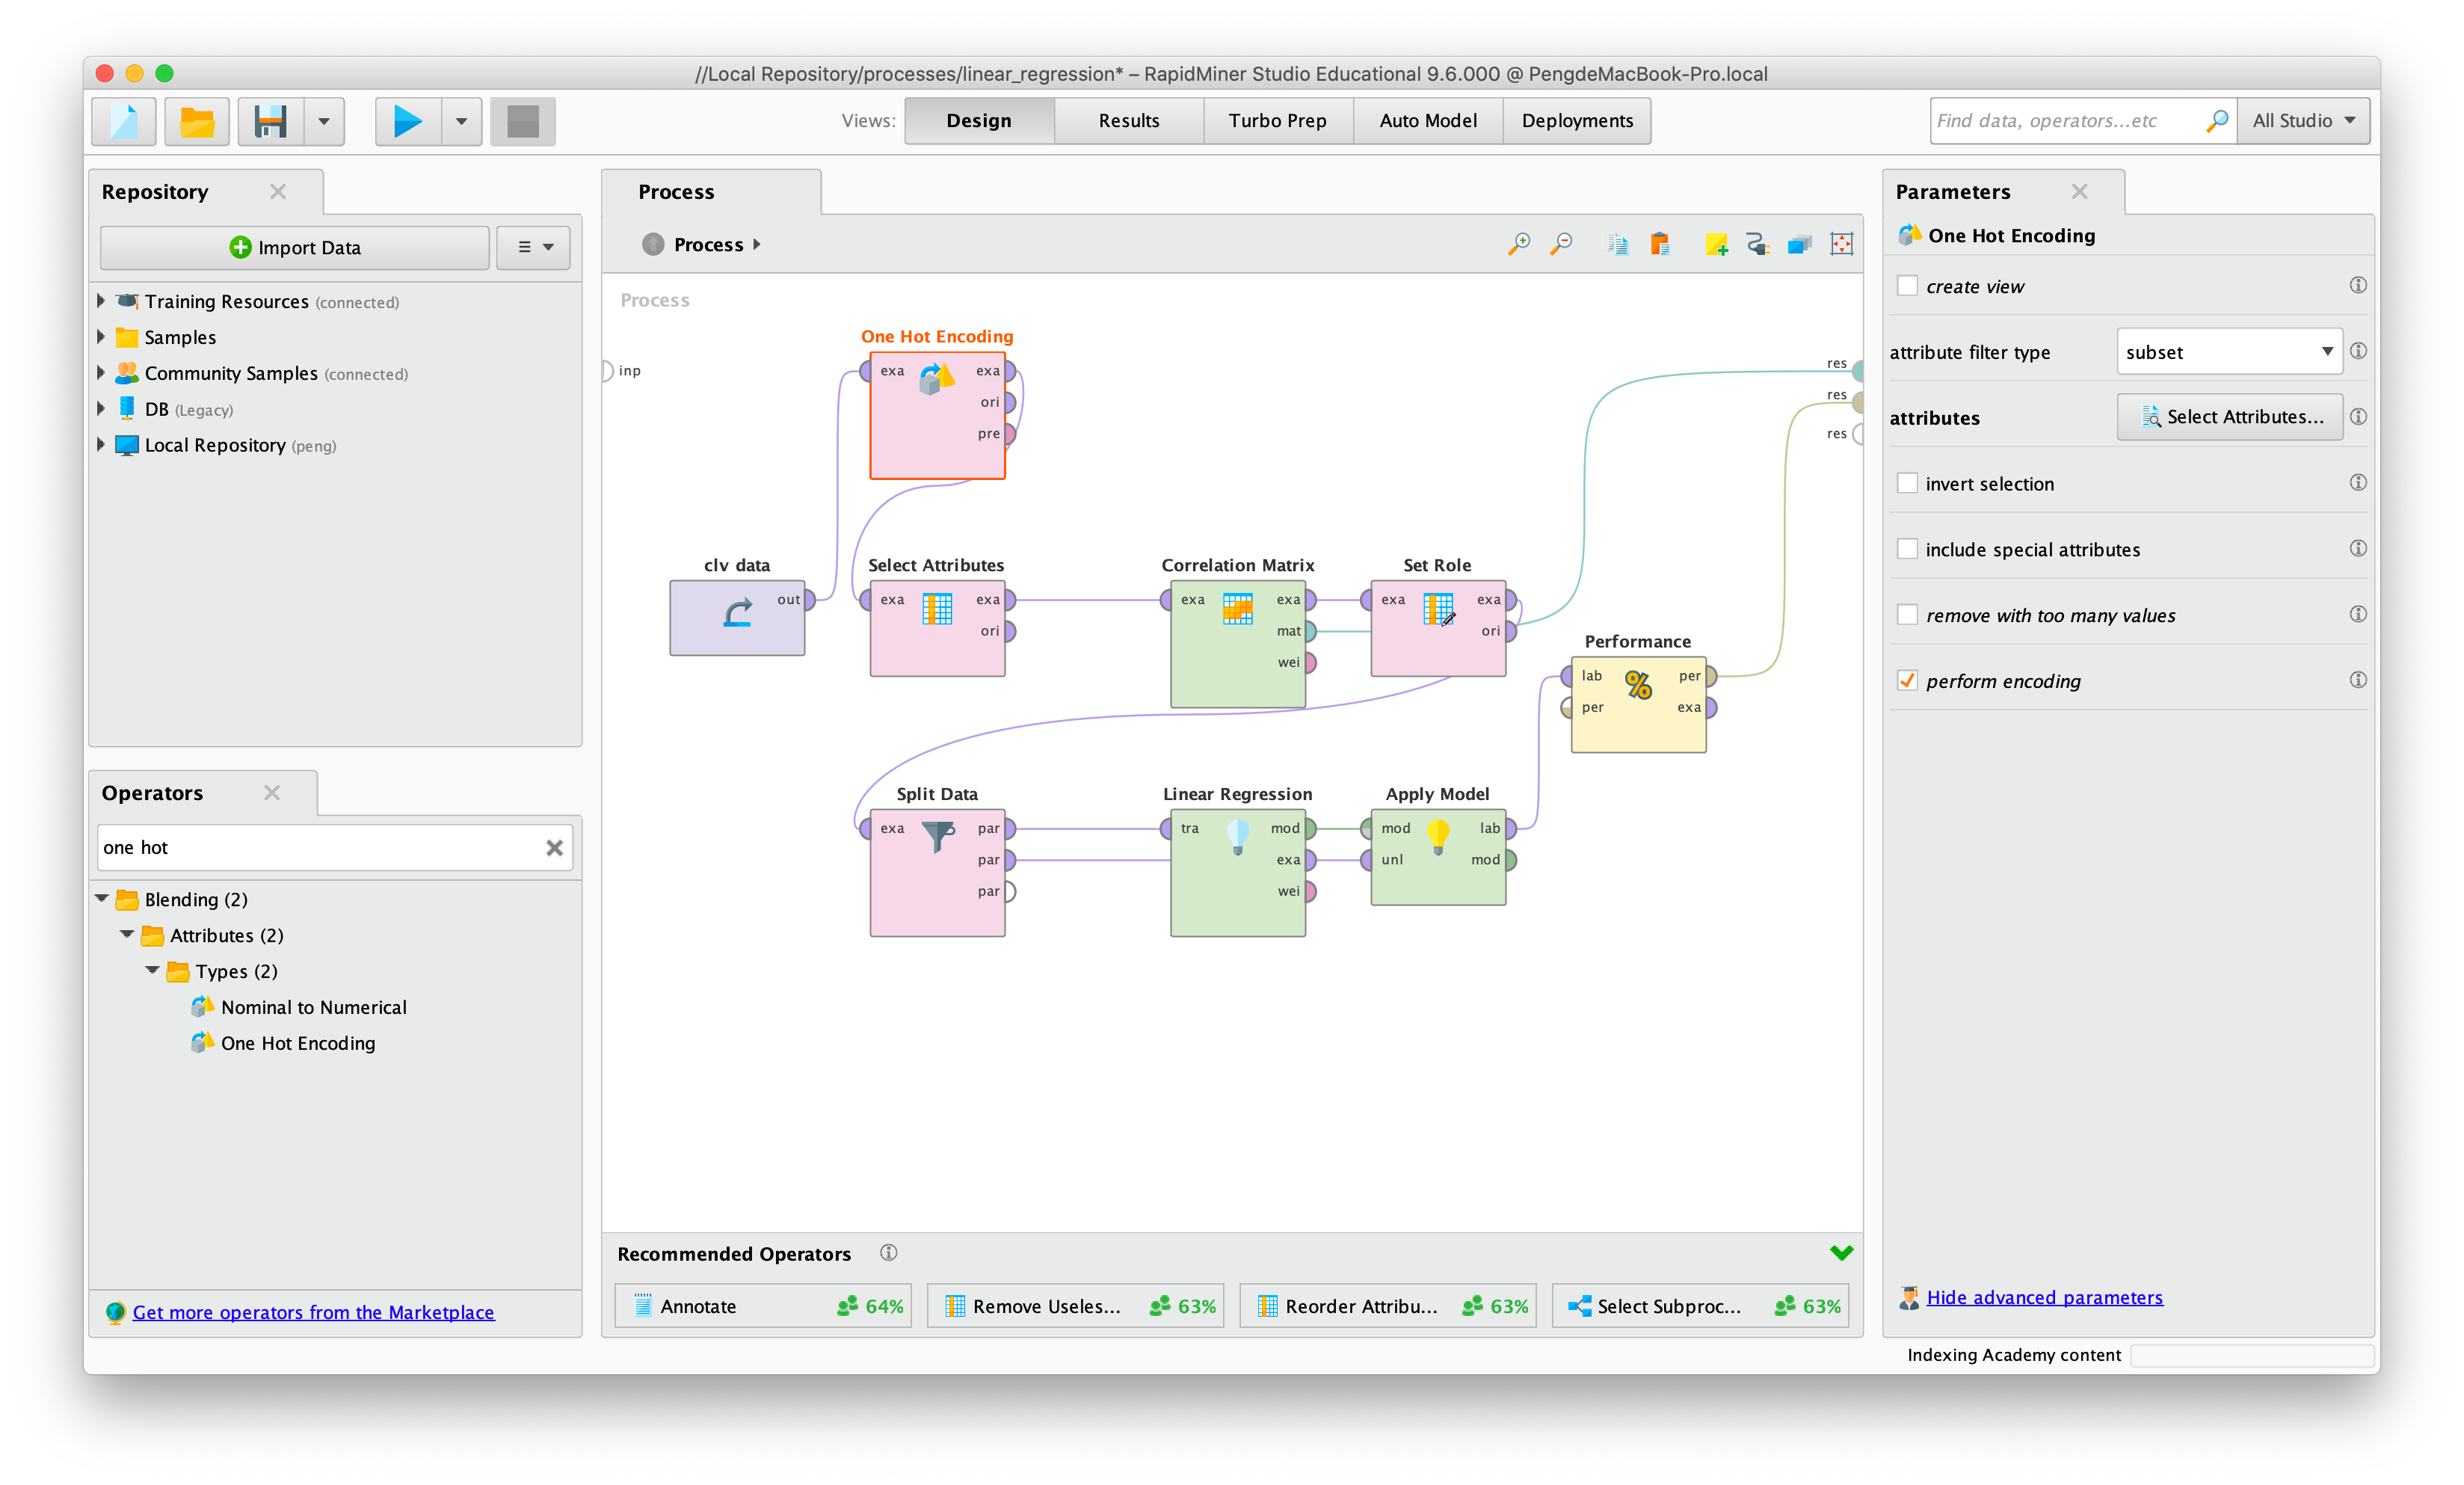Image resolution: width=2464 pixels, height=1485 pixels.
Task: Stop process with the gray square button
Action: (x=523, y=121)
